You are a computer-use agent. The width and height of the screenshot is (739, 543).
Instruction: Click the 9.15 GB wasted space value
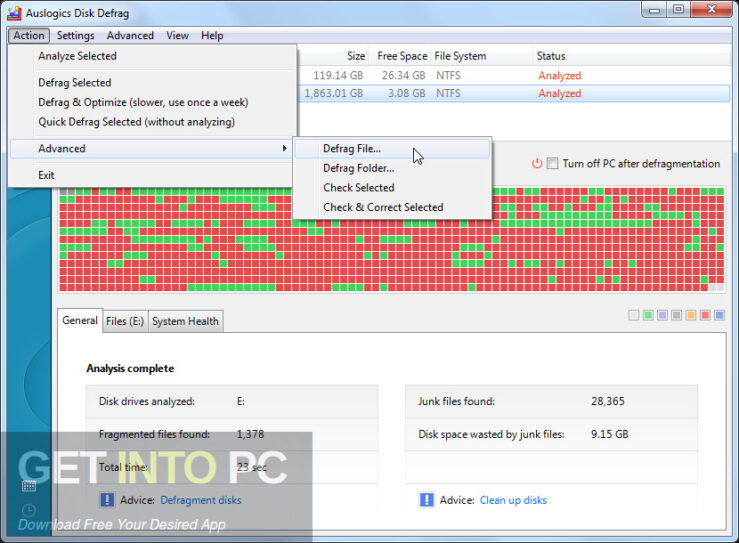click(x=609, y=434)
